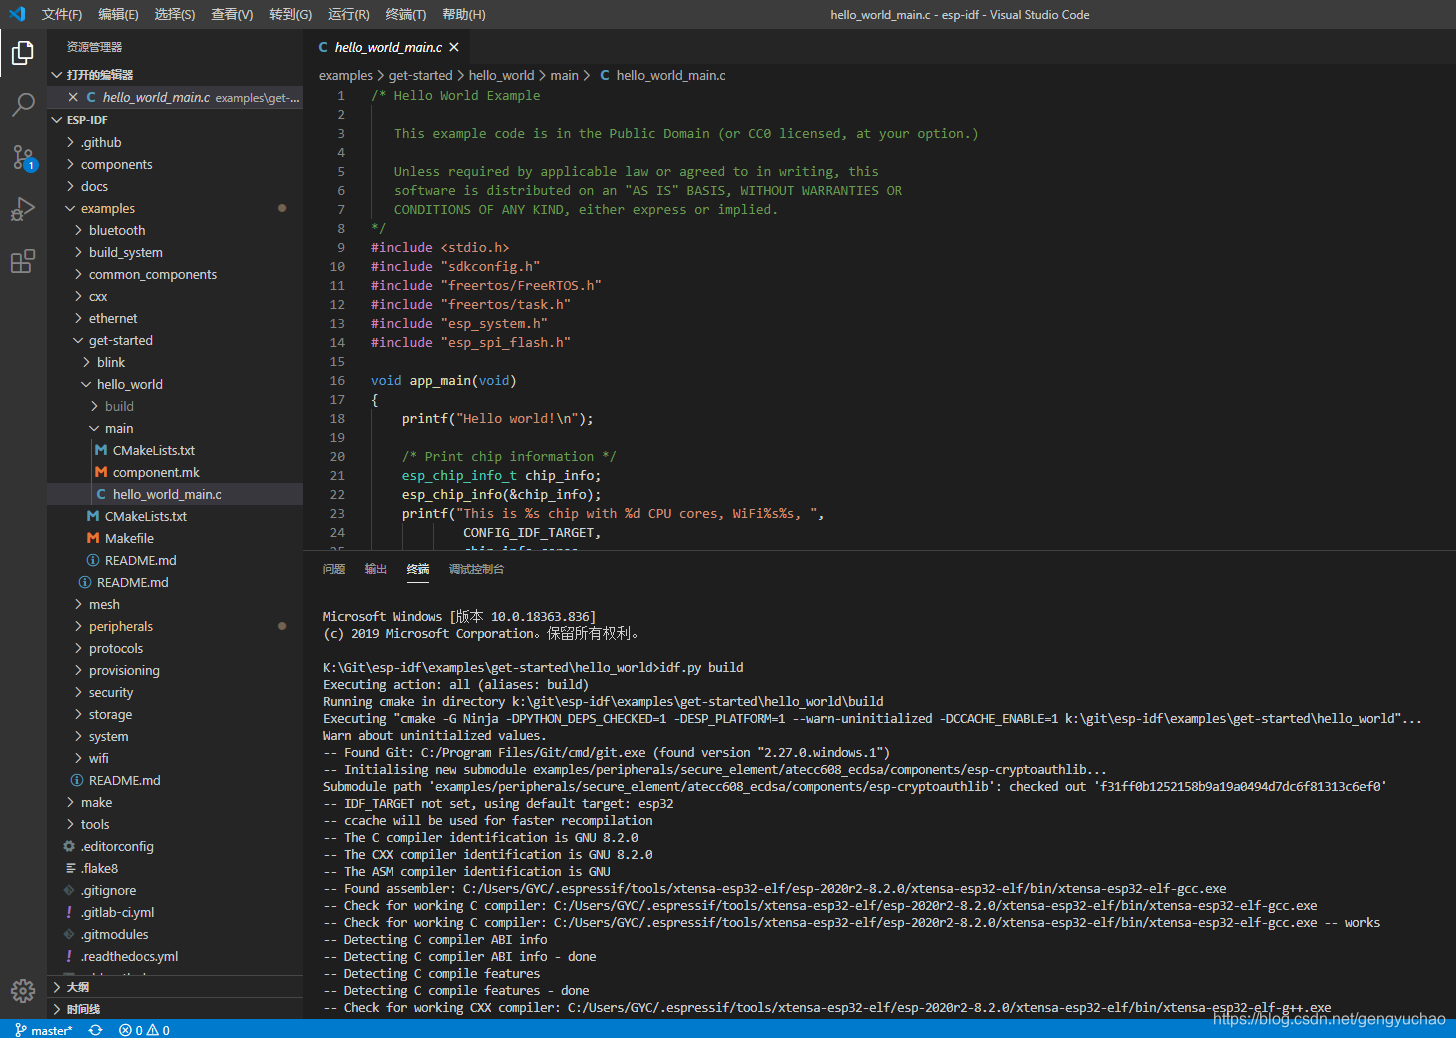
Task: Click line number 16 in editor gutter
Action: click(337, 380)
